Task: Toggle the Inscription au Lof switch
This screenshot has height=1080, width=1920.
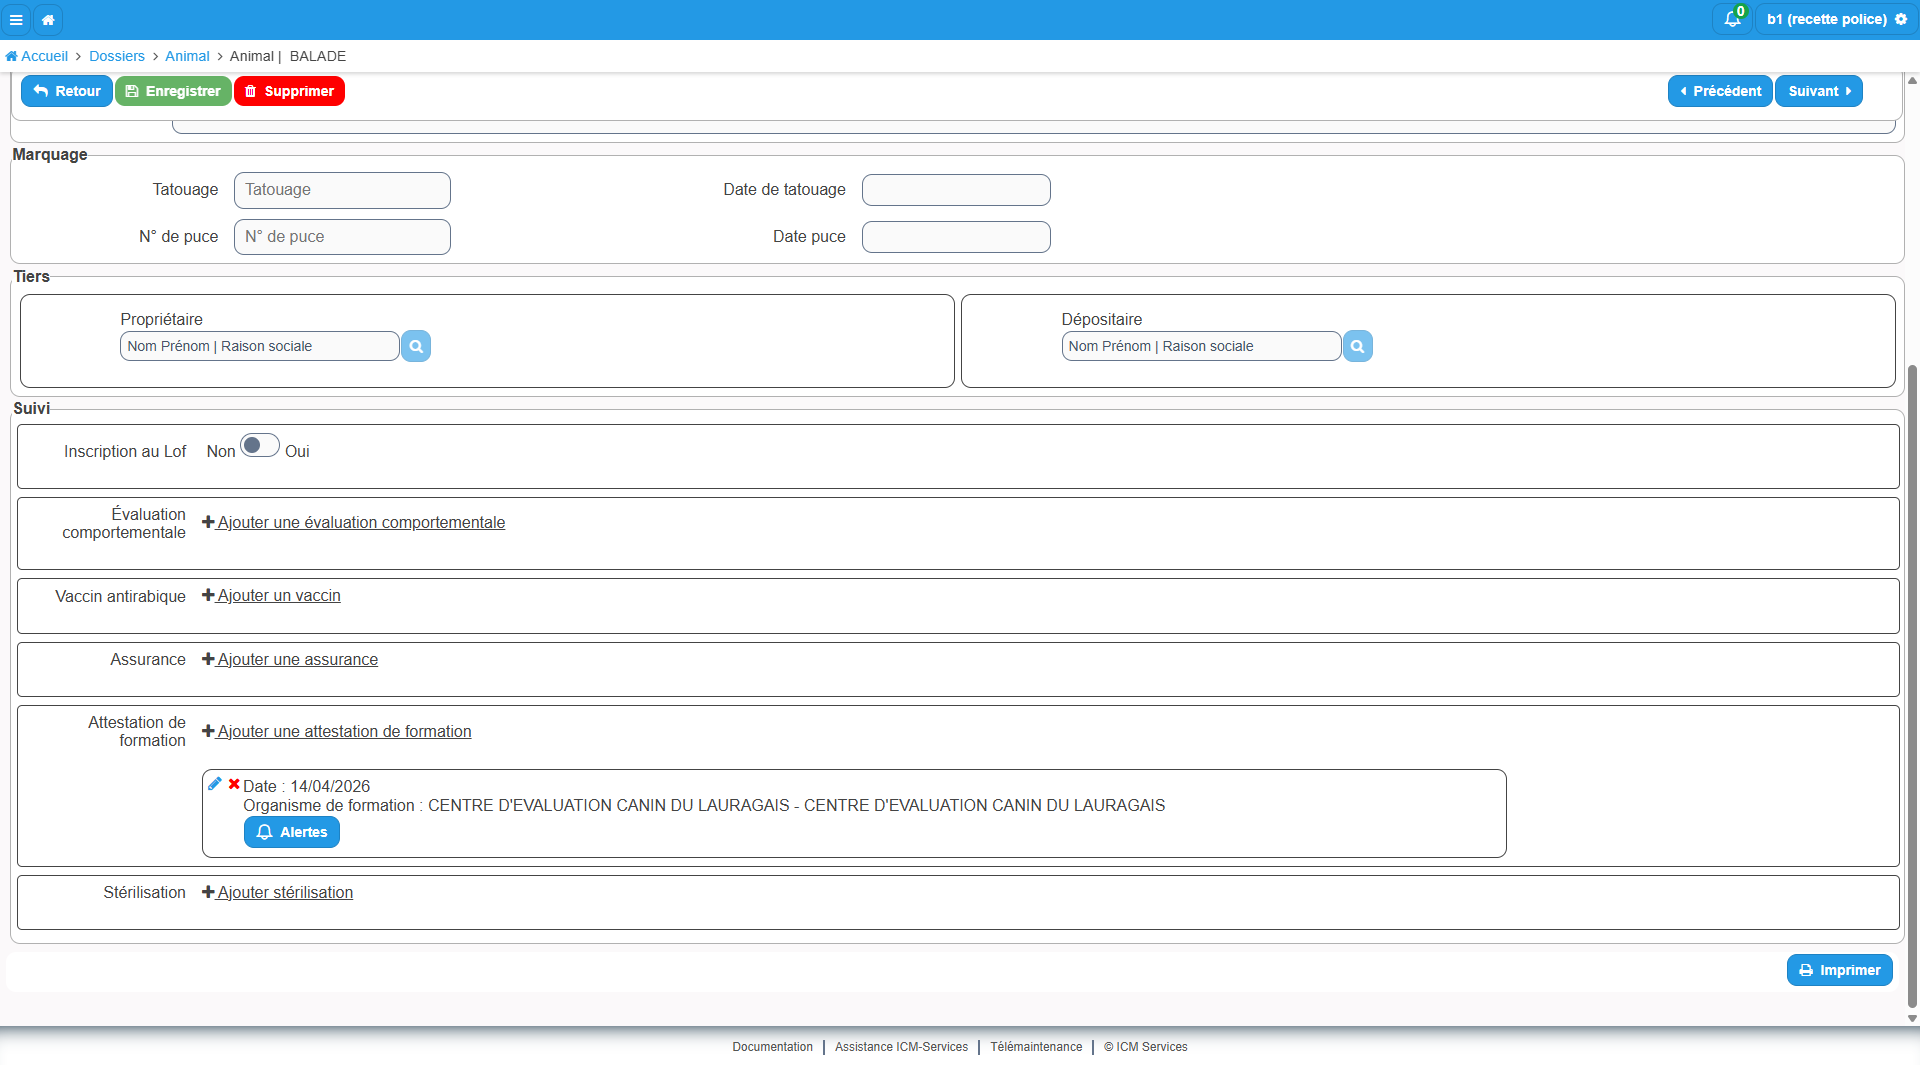Action: tap(259, 445)
